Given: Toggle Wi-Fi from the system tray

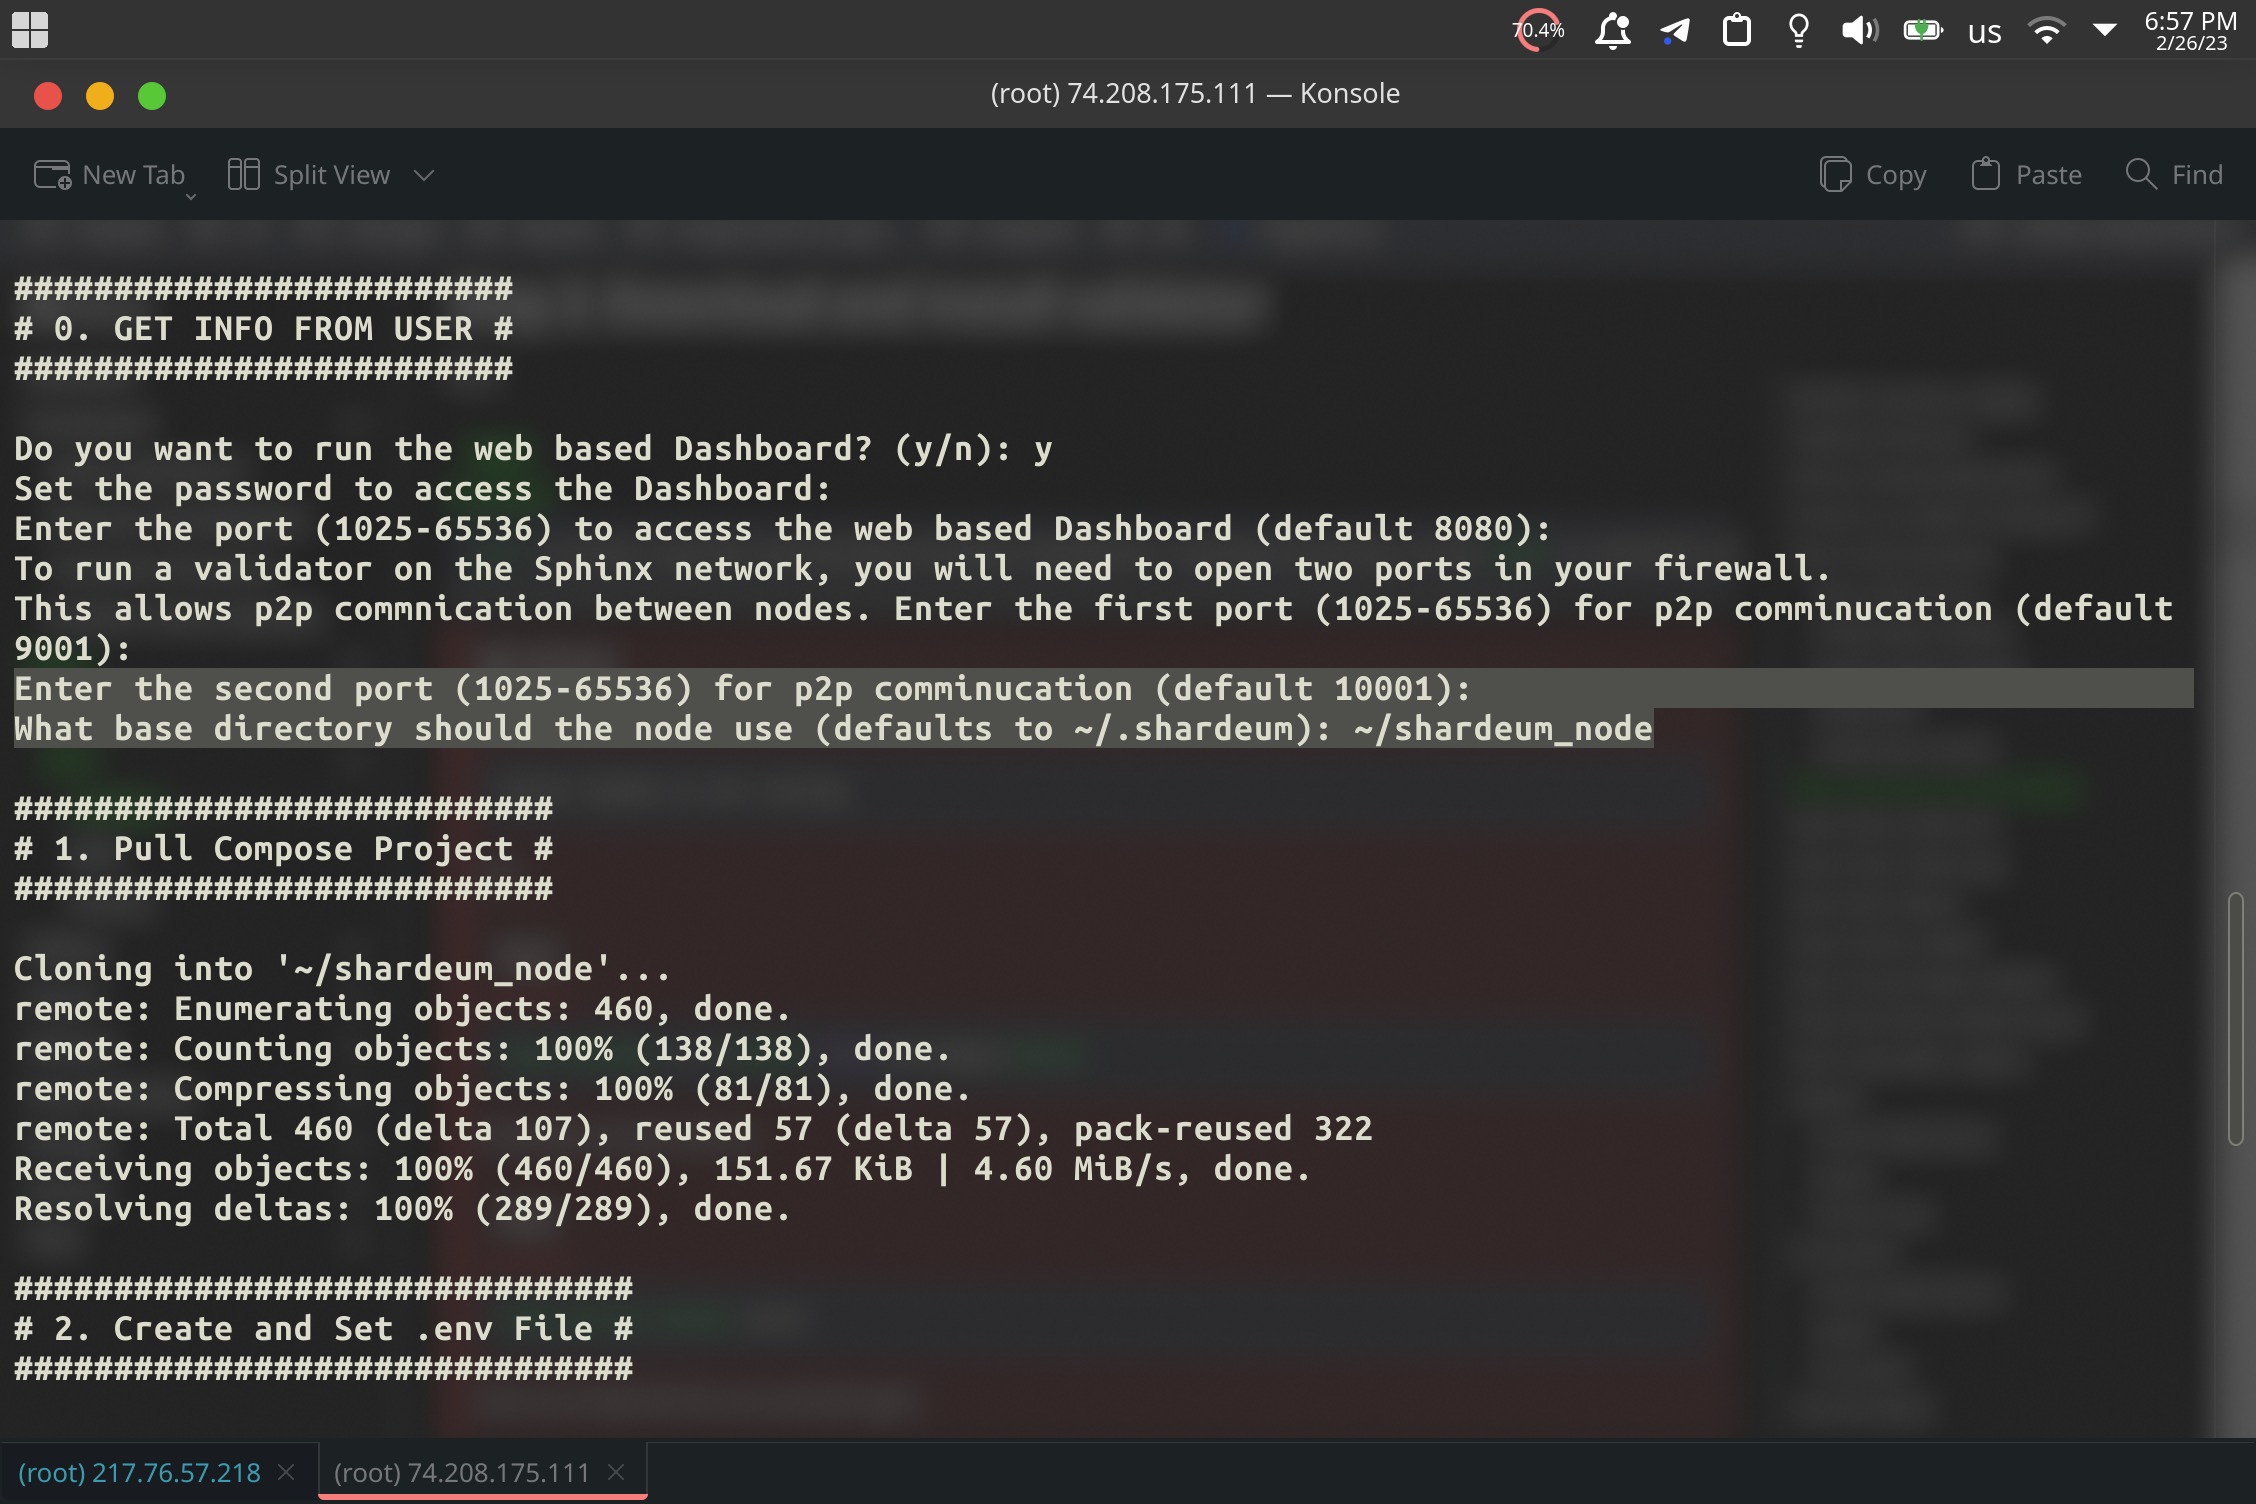Looking at the screenshot, I should point(2048,30).
